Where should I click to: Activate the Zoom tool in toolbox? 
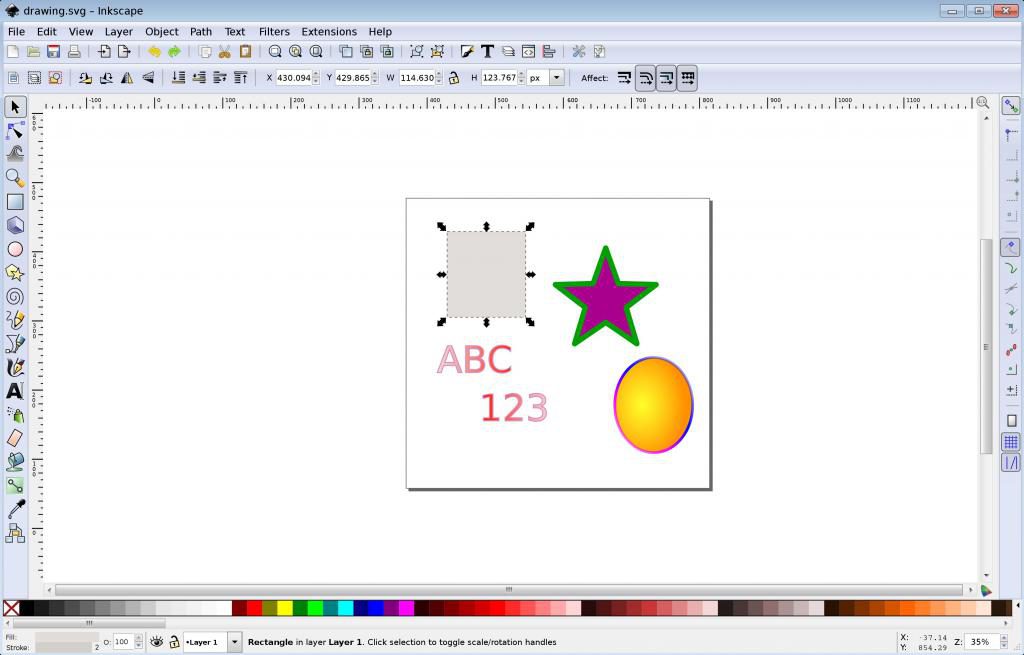click(x=15, y=178)
